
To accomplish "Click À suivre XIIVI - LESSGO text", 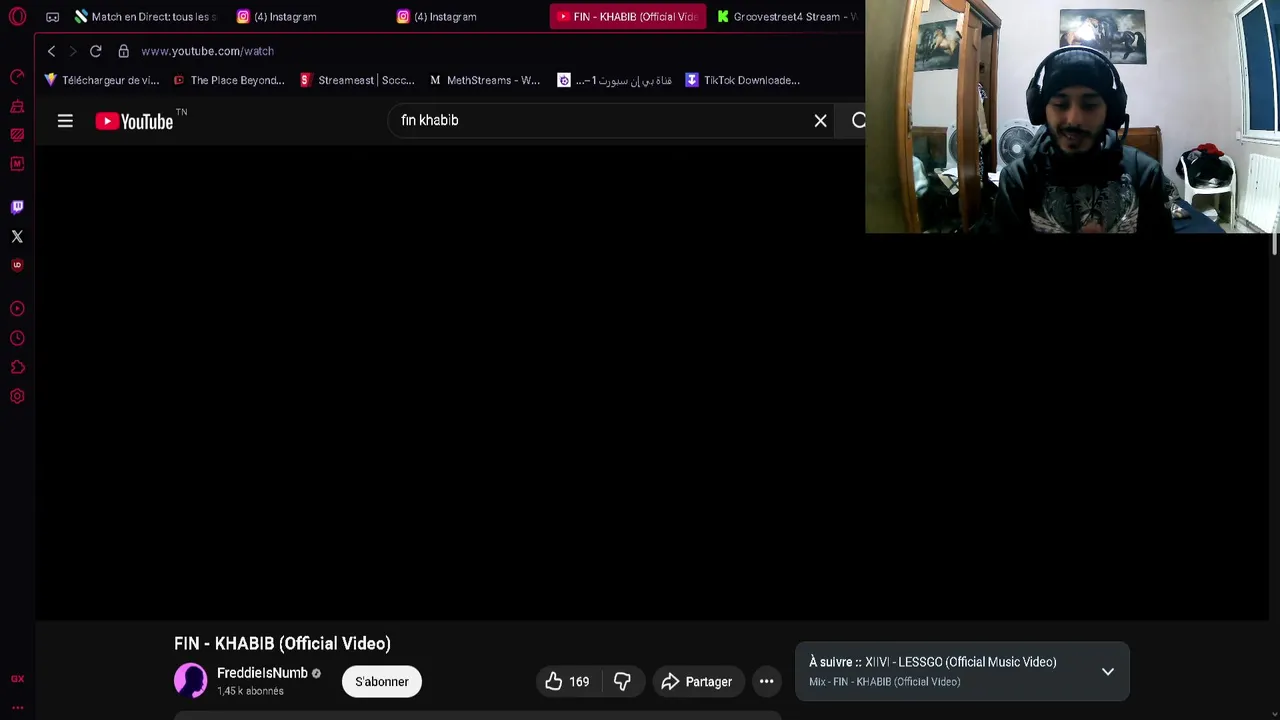I will (932, 662).
